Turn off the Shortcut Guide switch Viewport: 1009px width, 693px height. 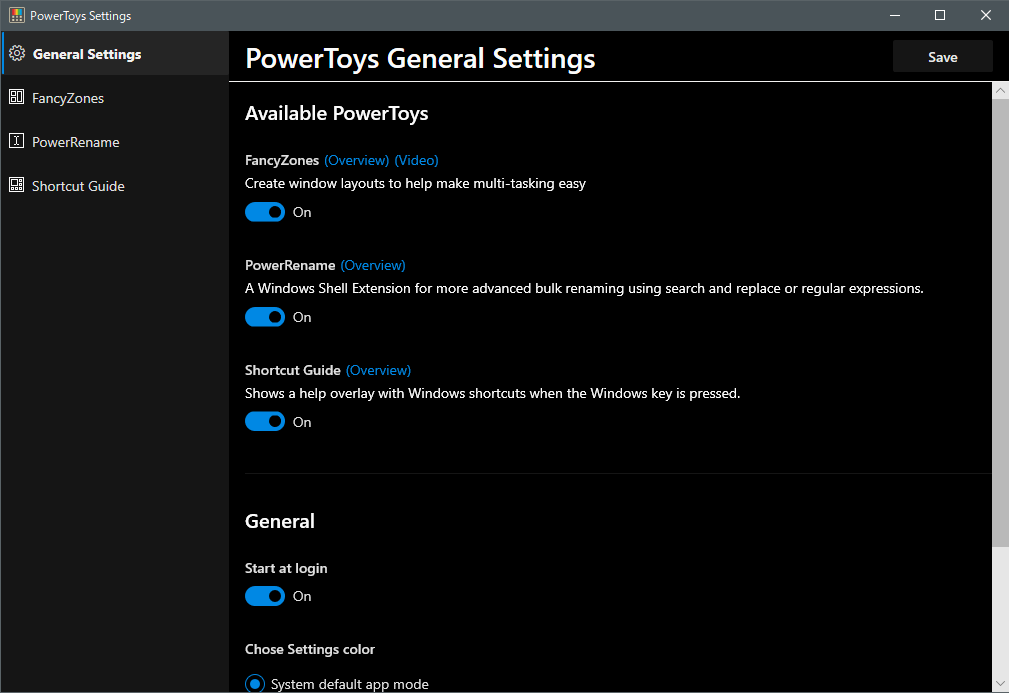264,421
